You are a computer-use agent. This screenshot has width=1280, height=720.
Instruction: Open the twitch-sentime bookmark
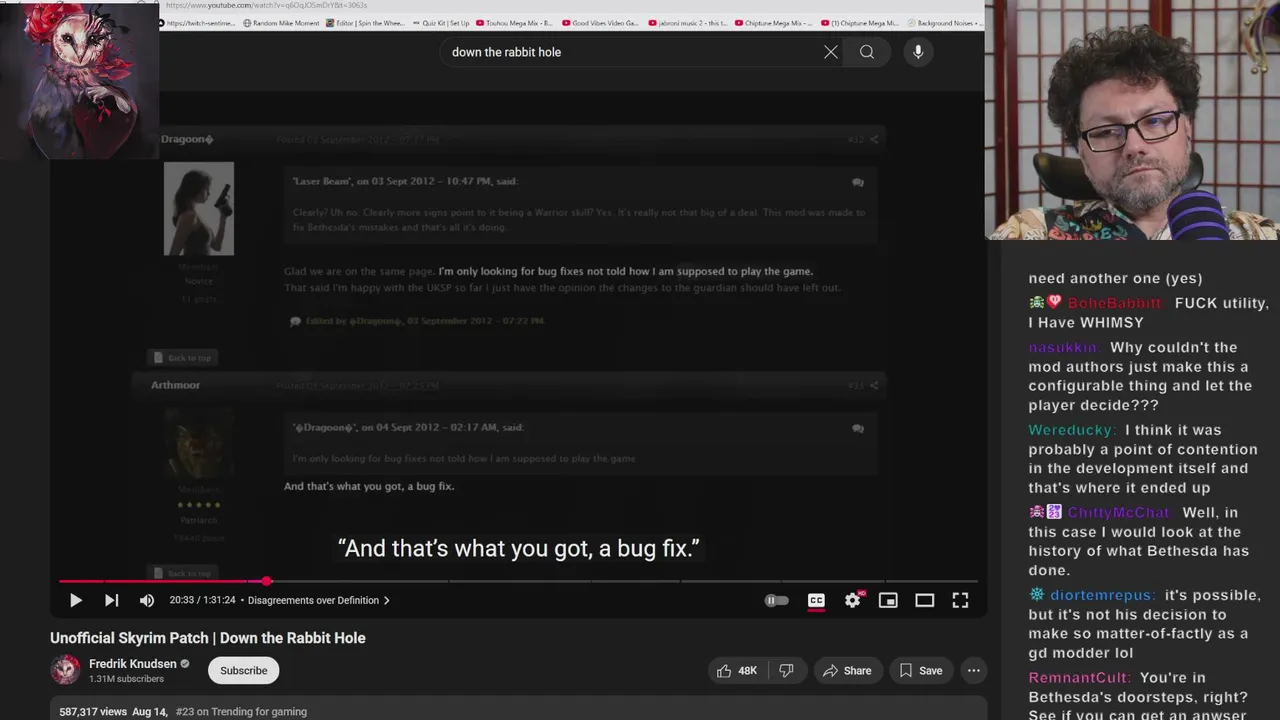click(196, 23)
